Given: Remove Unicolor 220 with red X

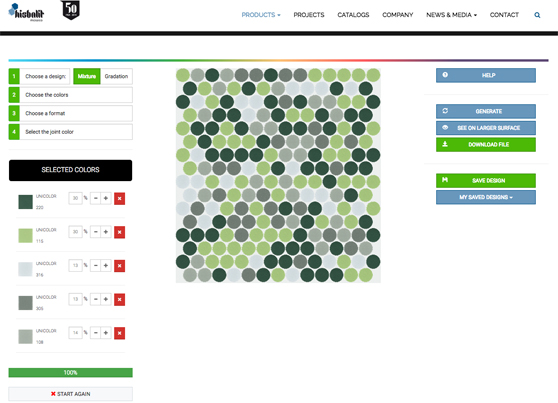Looking at the screenshot, I should [x=120, y=199].
